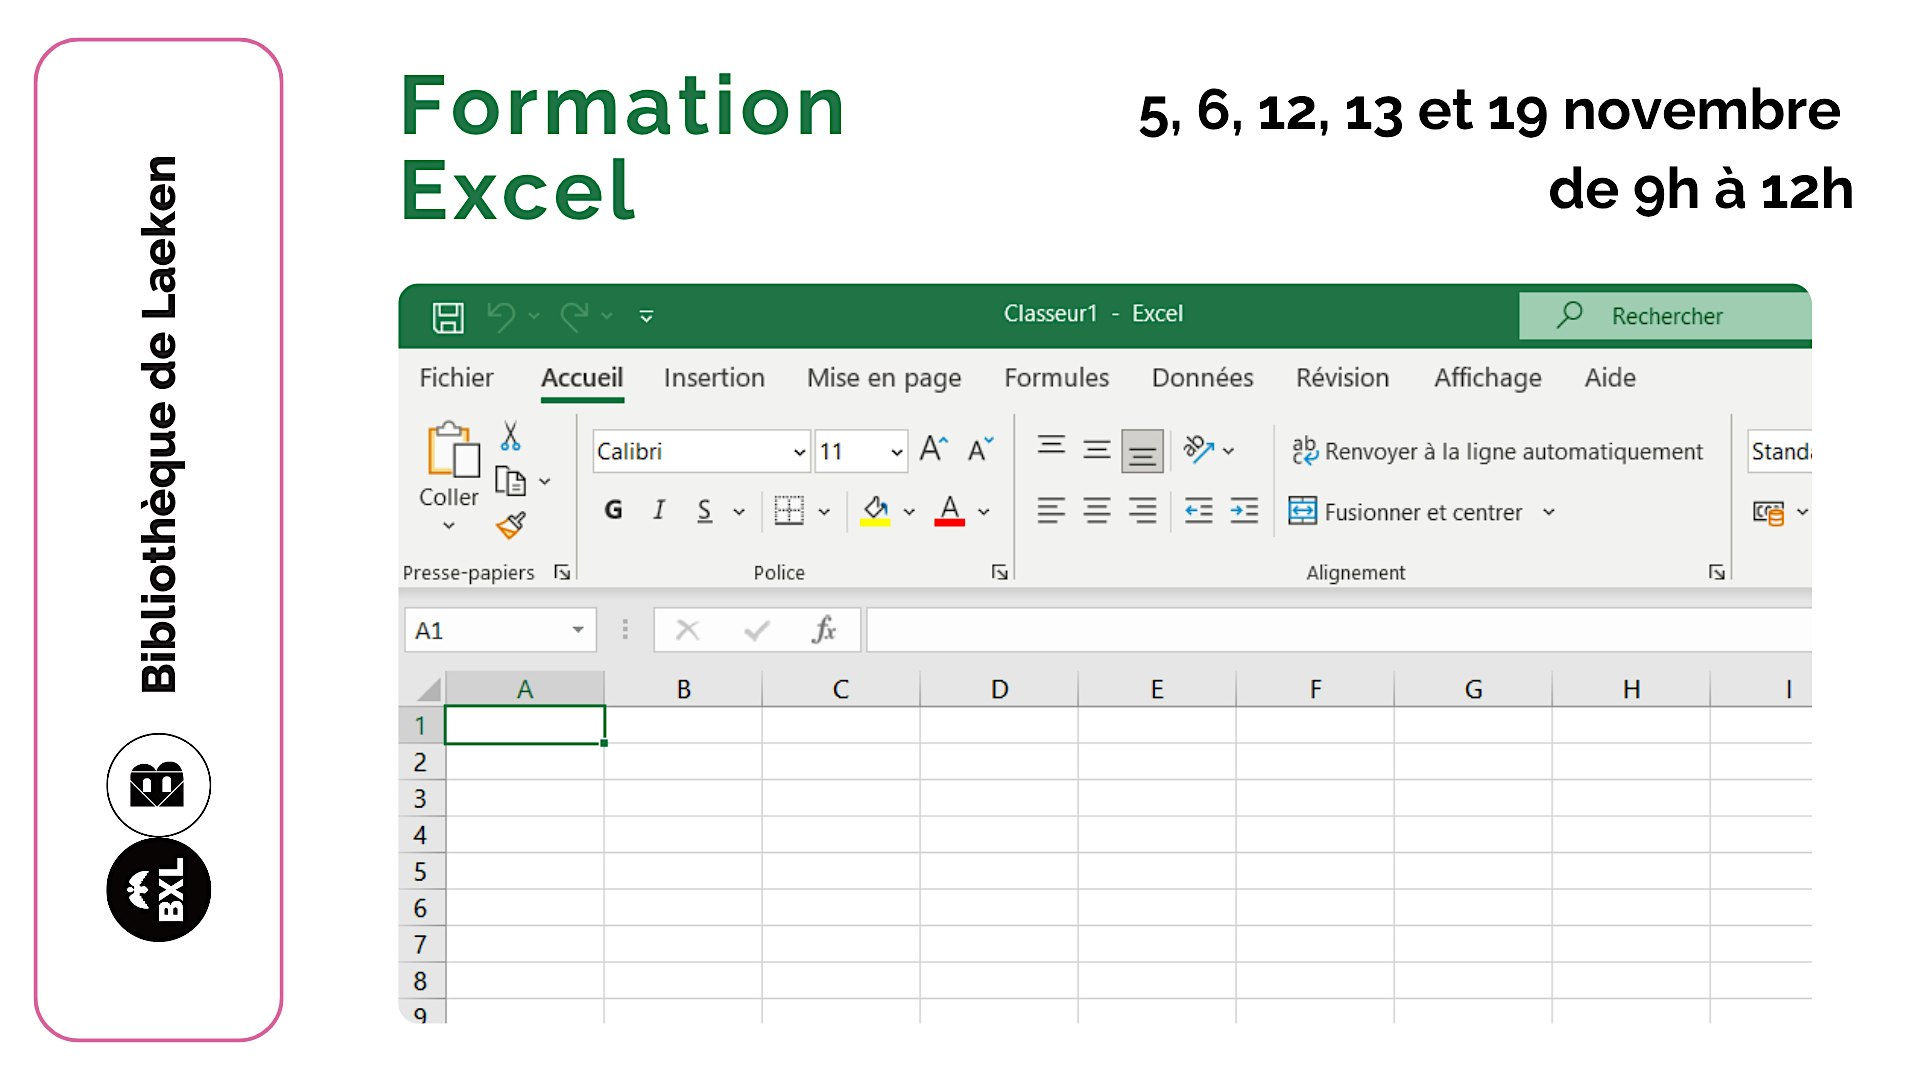Click the text Orientation icon
This screenshot has width=1920, height=1080.
1198,449
